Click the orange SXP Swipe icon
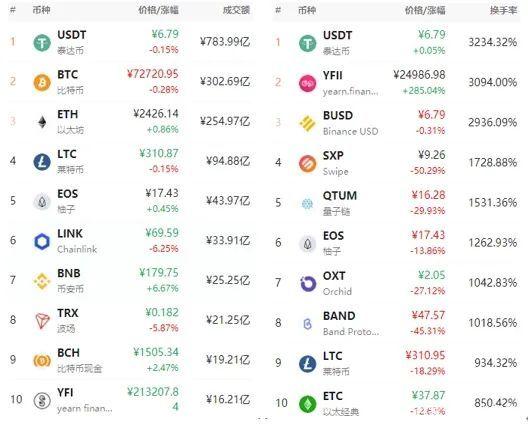This screenshot has height=427, width=528. [307, 164]
